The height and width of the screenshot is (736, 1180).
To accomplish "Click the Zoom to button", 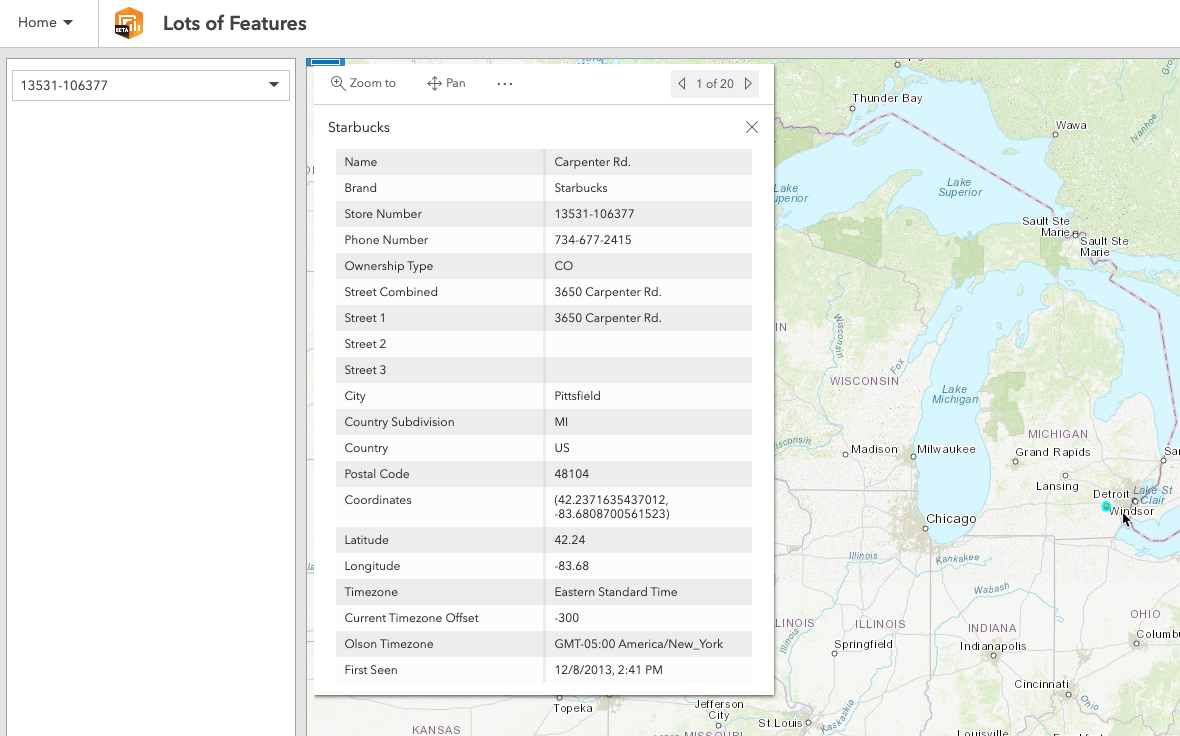I will [363, 83].
